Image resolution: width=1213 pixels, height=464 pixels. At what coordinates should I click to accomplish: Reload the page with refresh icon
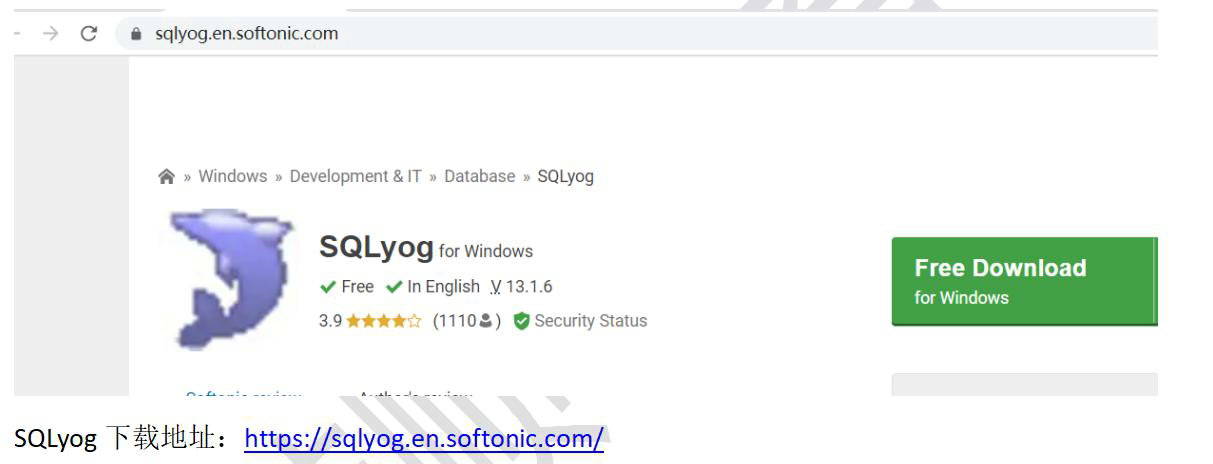click(x=89, y=33)
